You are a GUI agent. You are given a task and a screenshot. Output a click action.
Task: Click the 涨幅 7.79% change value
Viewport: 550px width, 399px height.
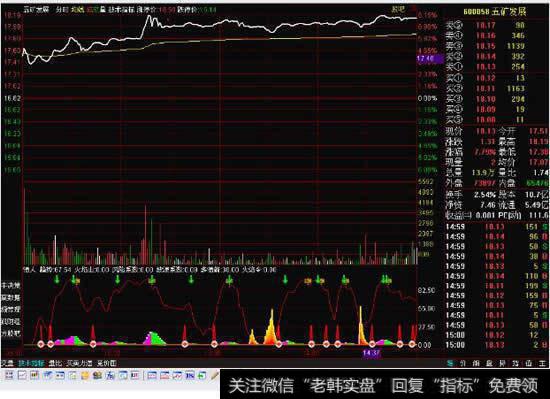point(485,152)
